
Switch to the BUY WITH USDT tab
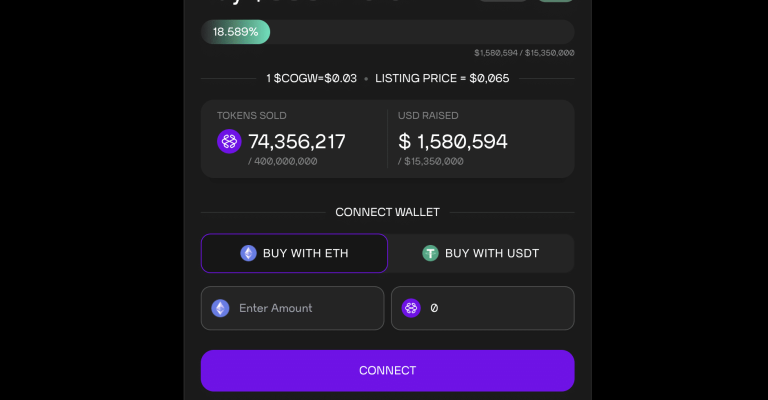click(481, 253)
